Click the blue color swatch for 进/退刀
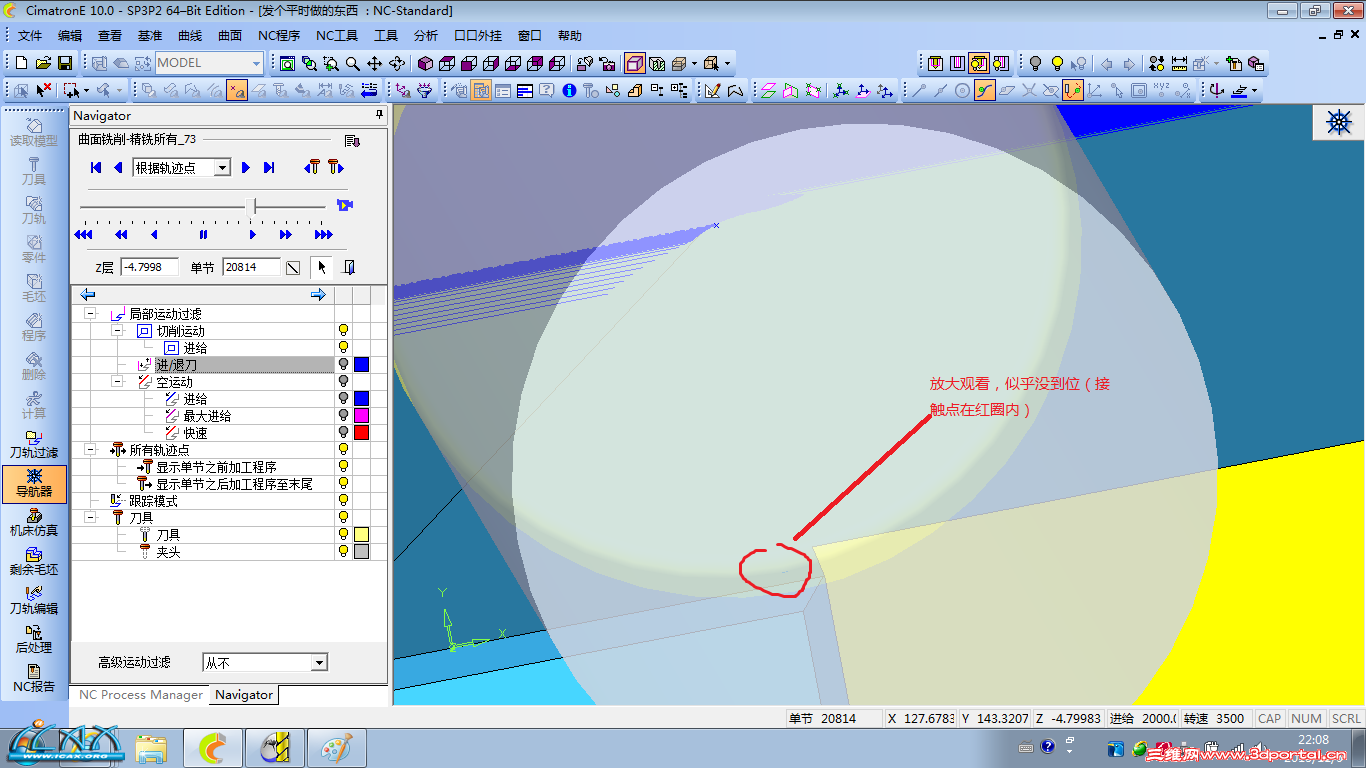The height and width of the screenshot is (768, 1366). [361, 365]
